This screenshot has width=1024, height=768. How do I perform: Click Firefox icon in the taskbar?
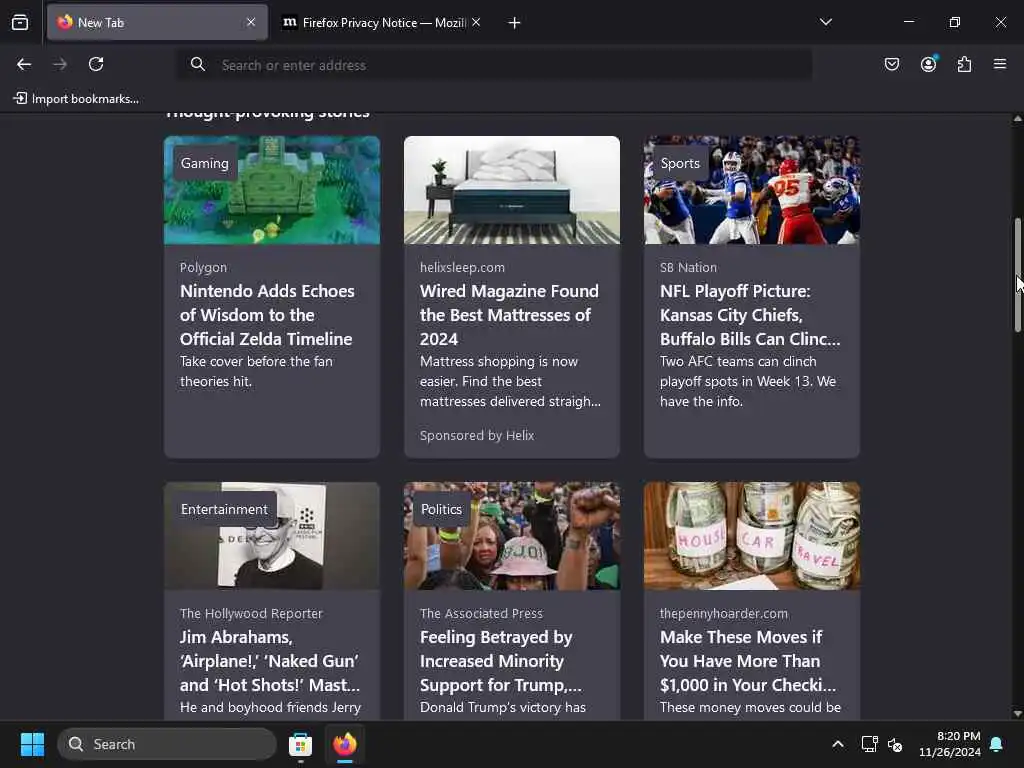point(345,744)
